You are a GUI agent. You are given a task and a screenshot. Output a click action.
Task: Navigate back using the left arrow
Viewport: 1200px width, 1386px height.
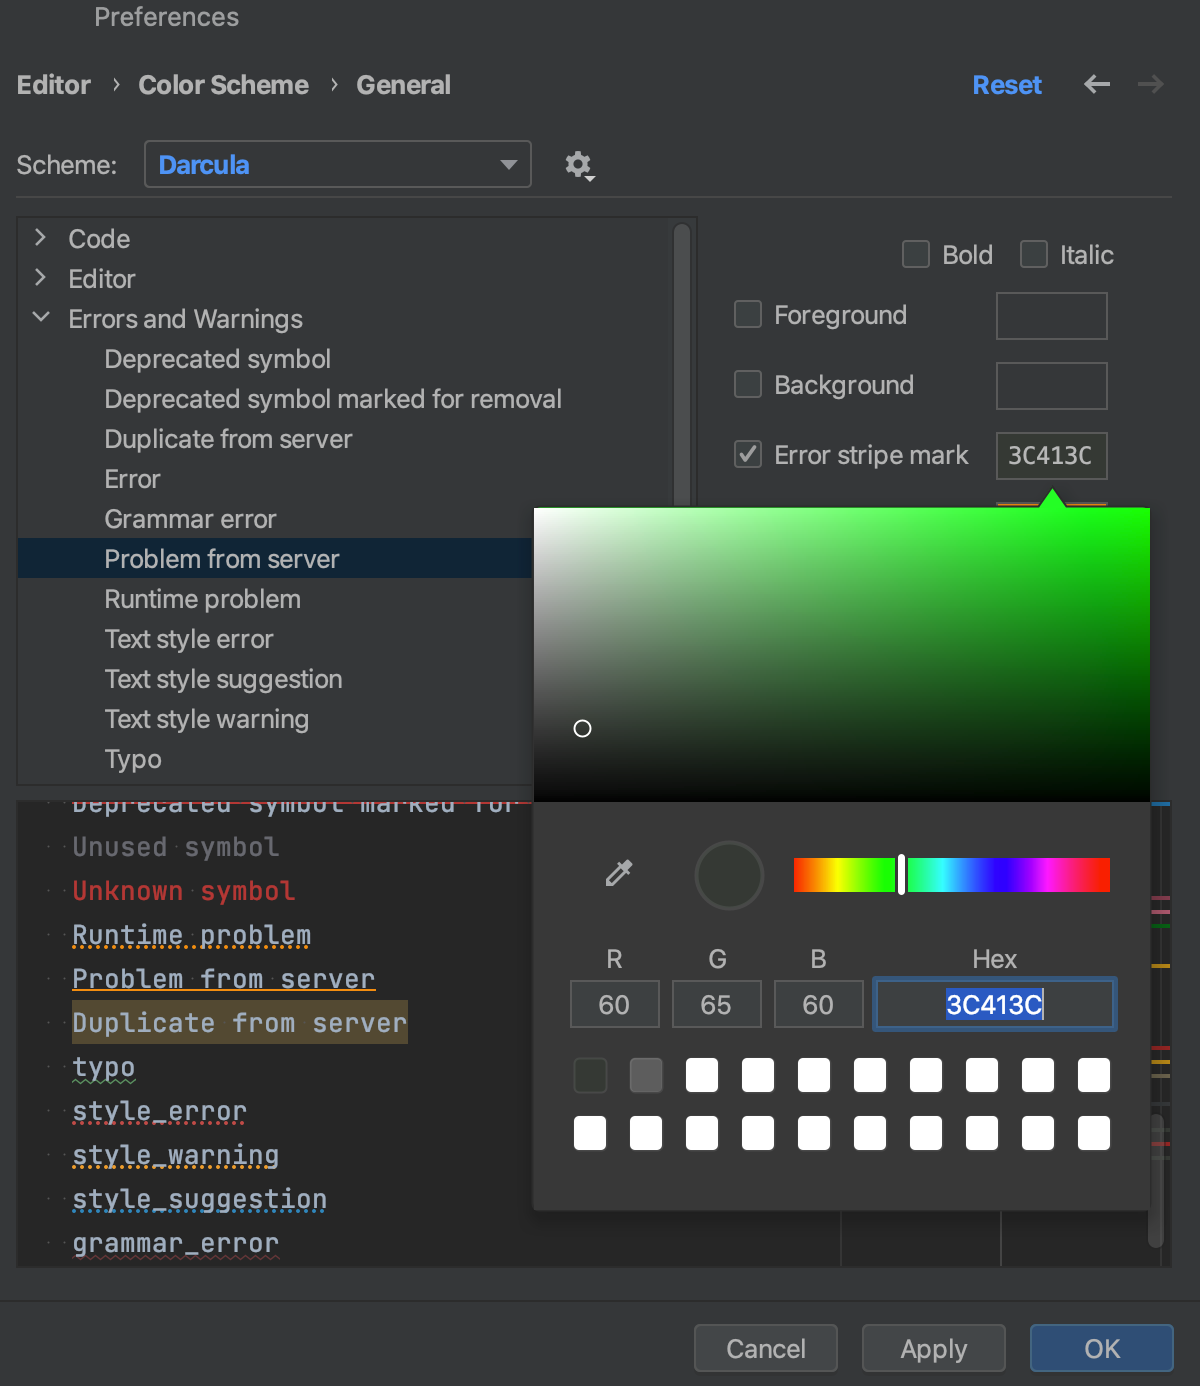click(1096, 85)
